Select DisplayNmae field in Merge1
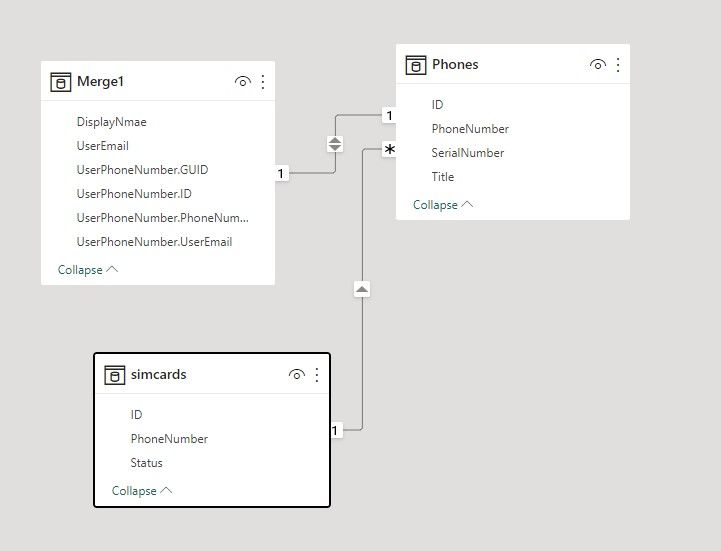 click(x=112, y=122)
